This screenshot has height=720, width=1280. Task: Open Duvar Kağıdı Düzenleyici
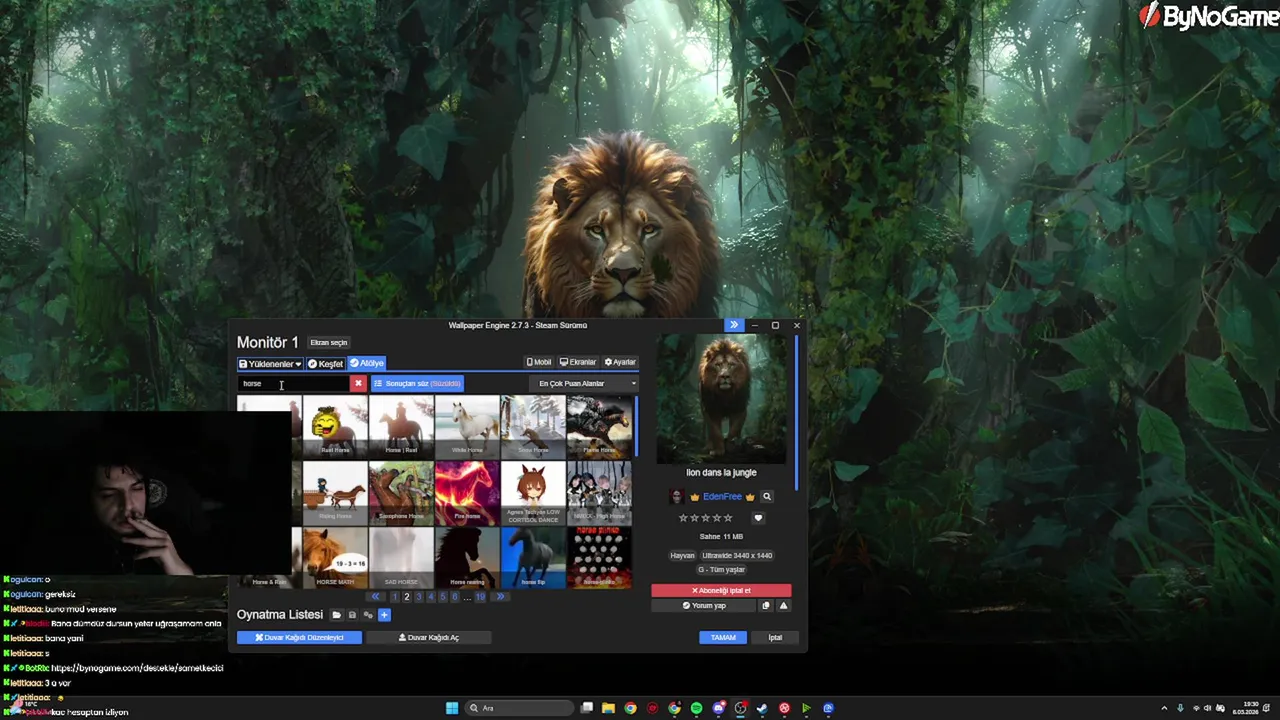click(x=299, y=637)
